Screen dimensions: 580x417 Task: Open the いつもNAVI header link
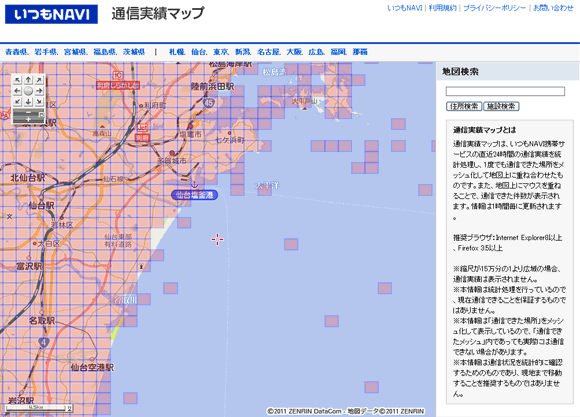405,8
